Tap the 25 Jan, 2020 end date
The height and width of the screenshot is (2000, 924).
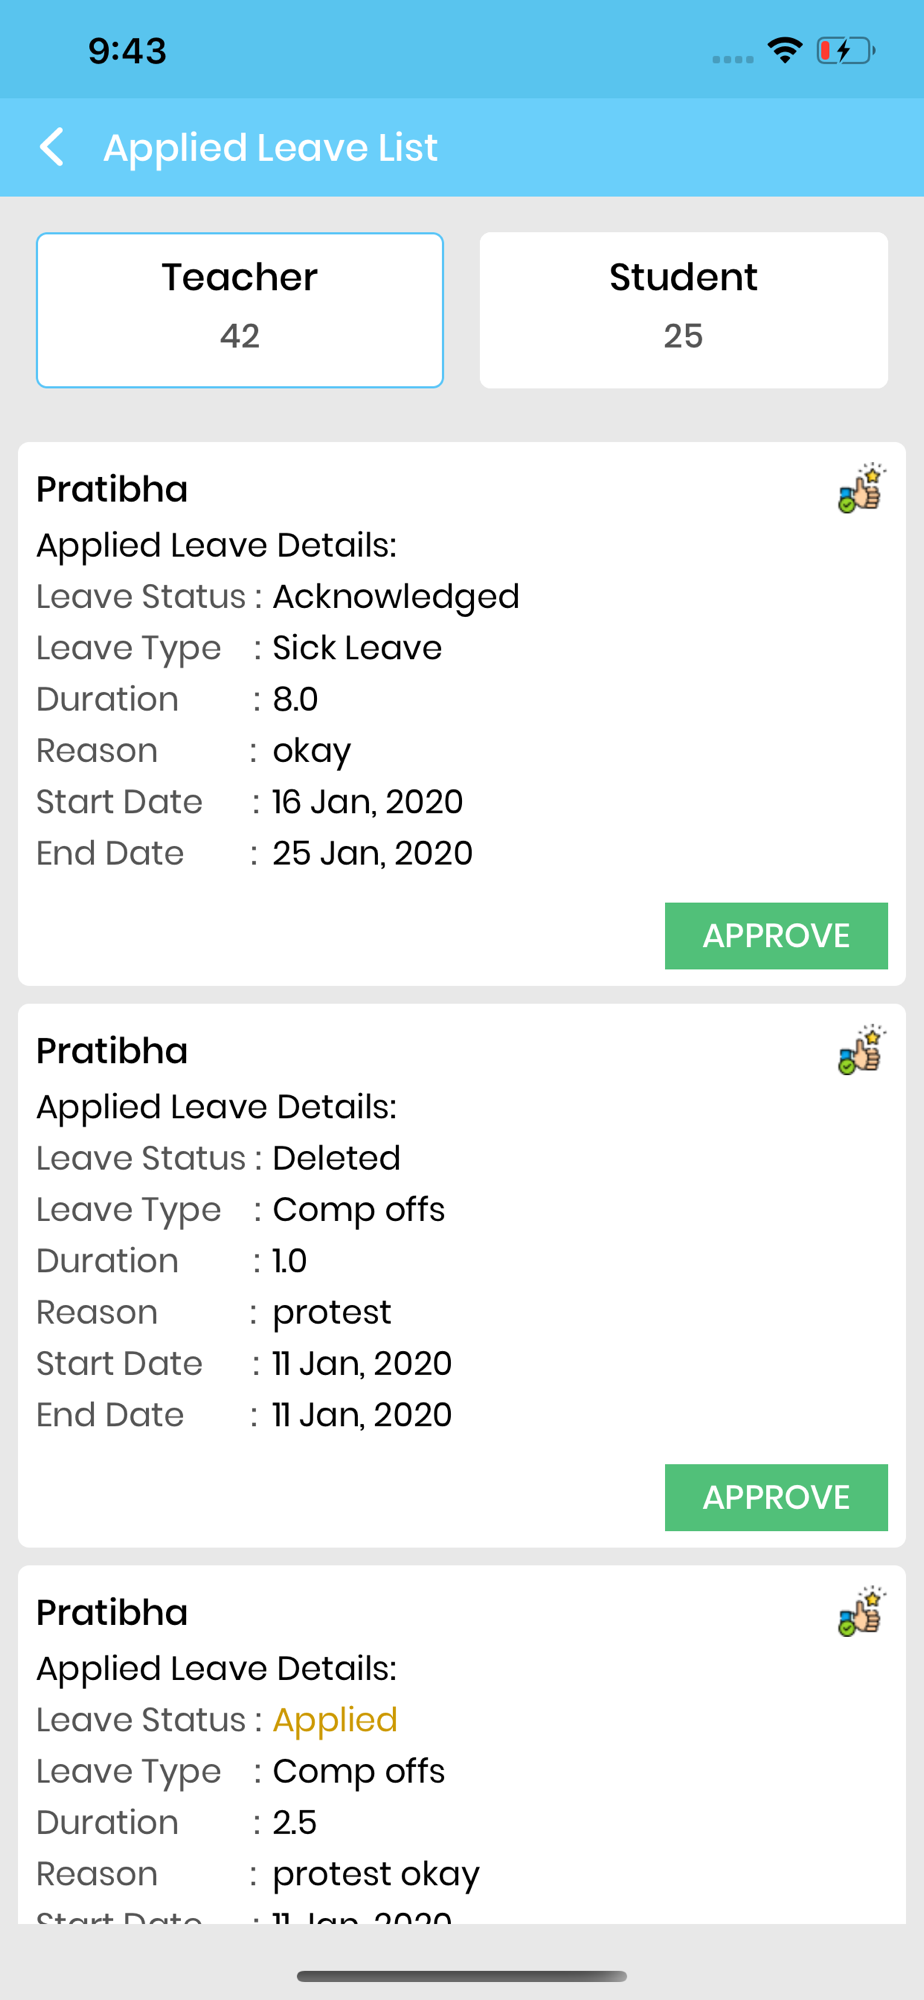372,853
